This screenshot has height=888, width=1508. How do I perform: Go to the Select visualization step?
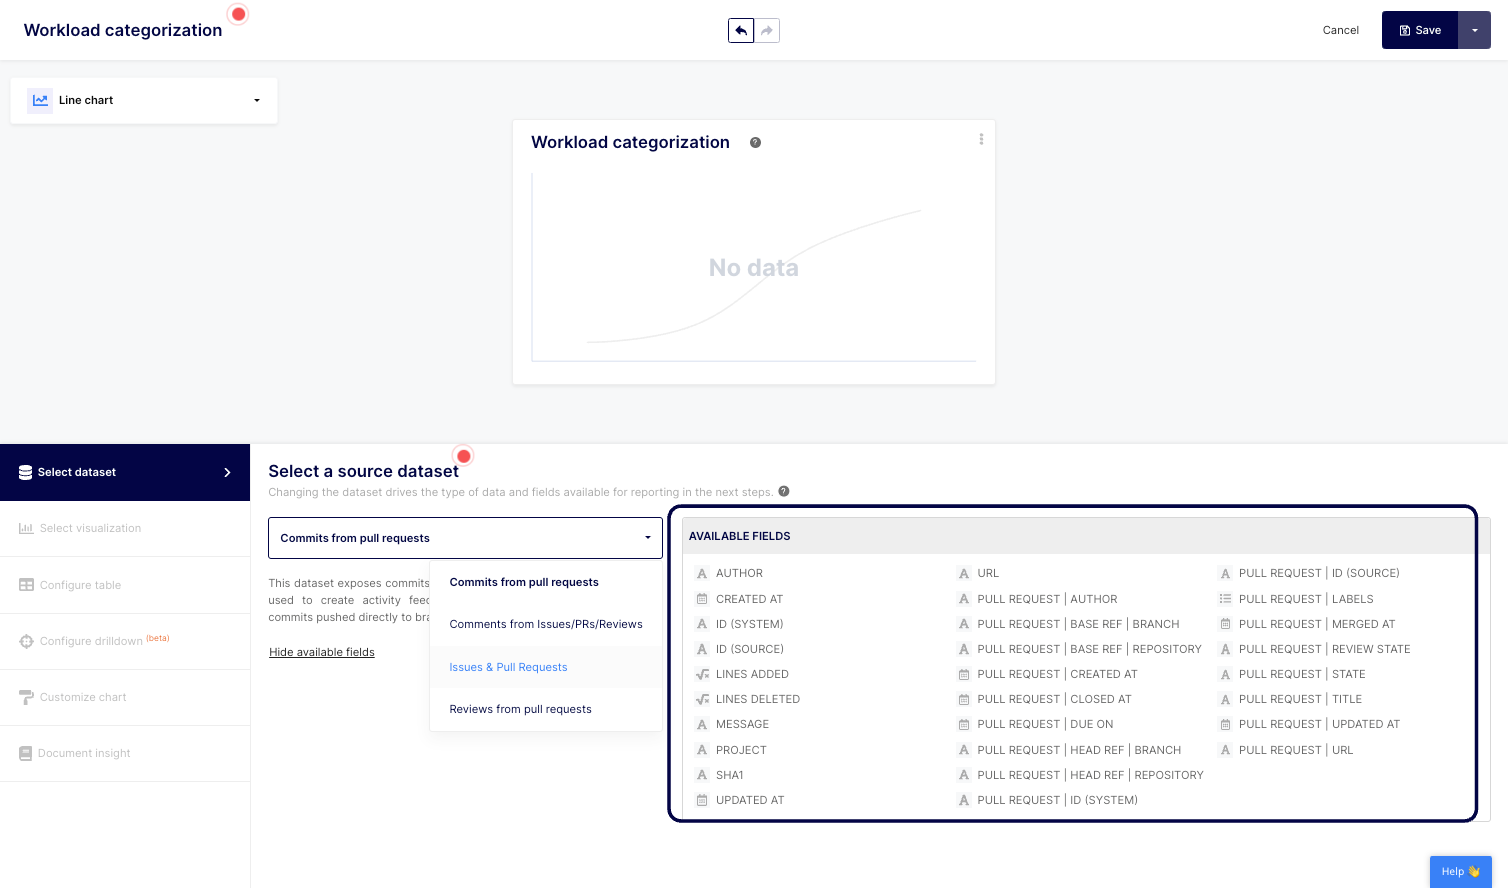coord(90,528)
